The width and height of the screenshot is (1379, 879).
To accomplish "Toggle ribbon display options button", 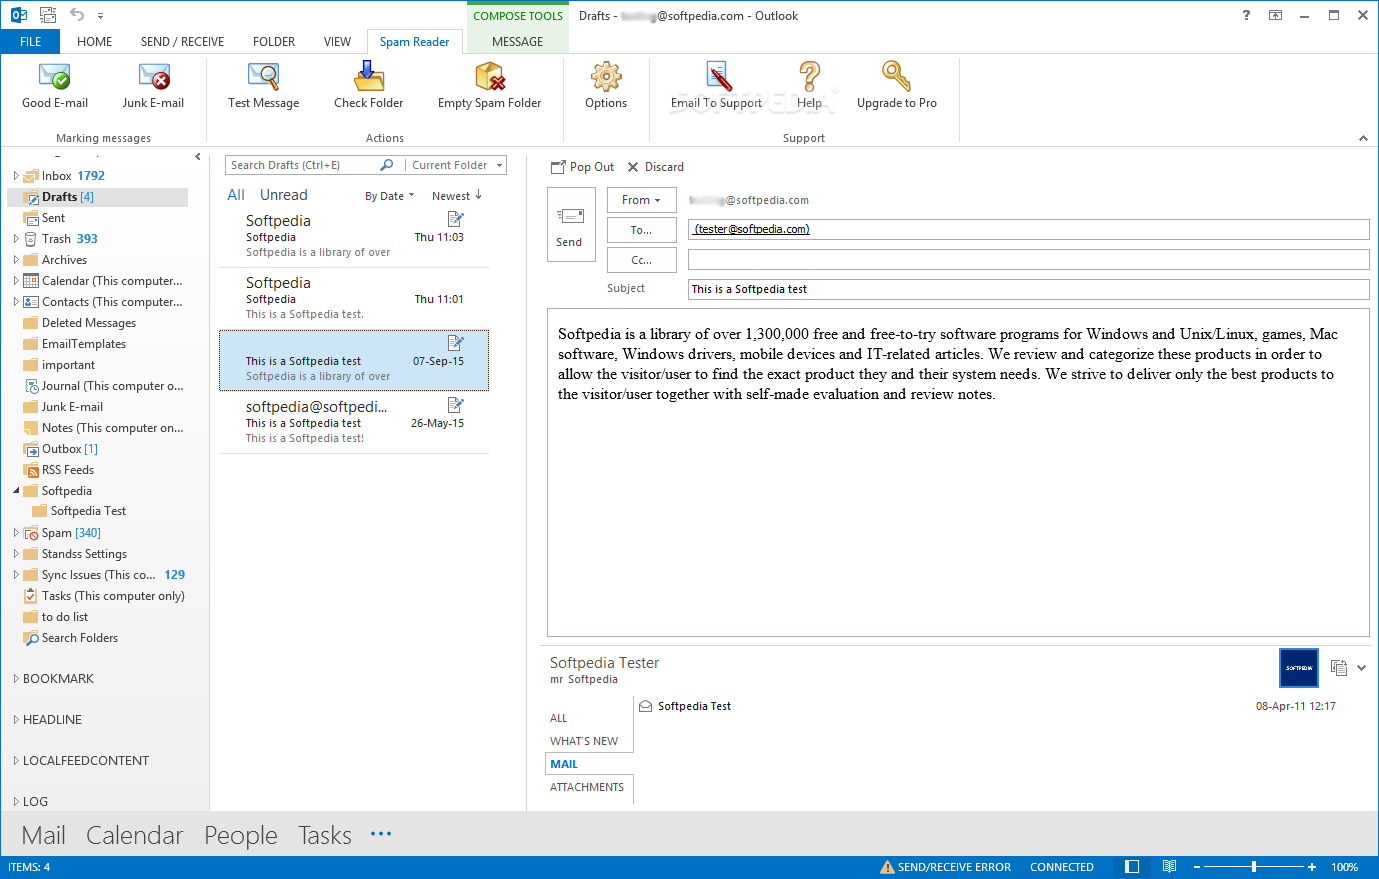I will click(x=1275, y=15).
